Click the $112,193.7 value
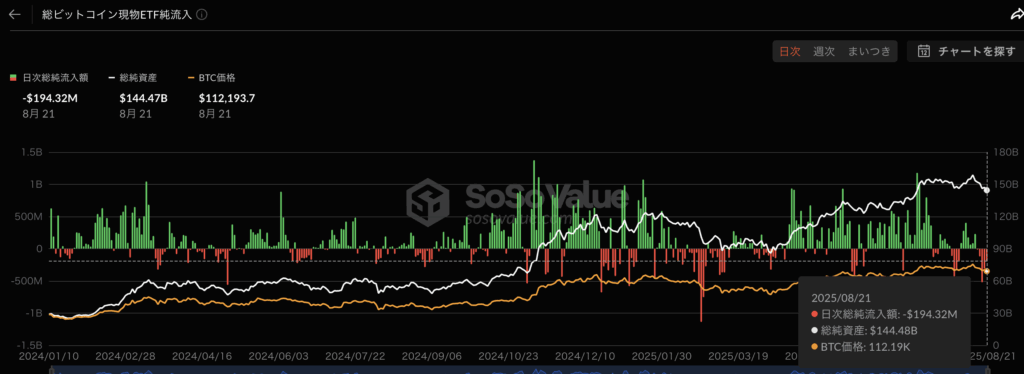The height and width of the screenshot is (374, 1024). pyautogui.click(x=227, y=99)
